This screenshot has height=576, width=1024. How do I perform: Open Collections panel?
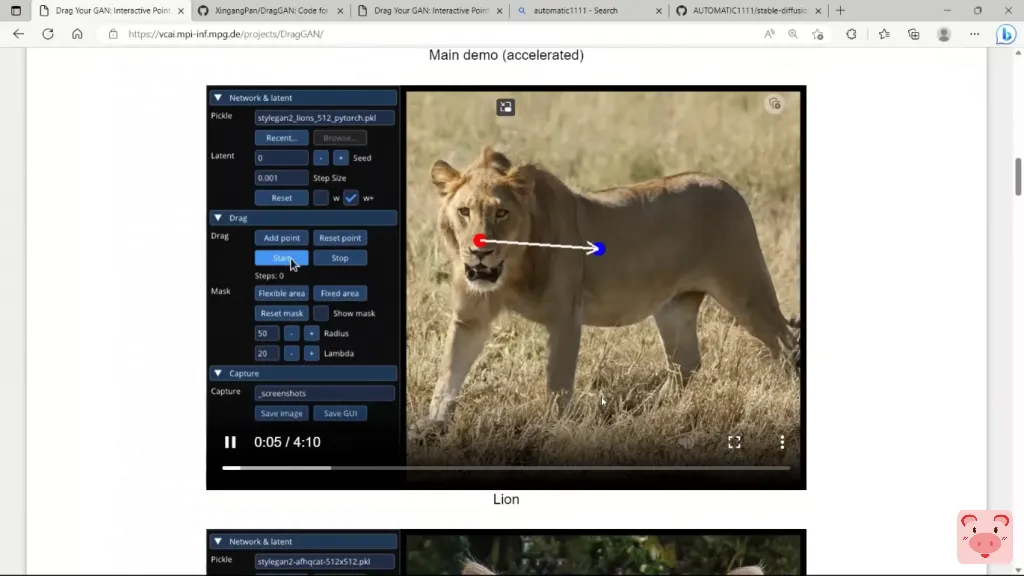[x=914, y=34]
